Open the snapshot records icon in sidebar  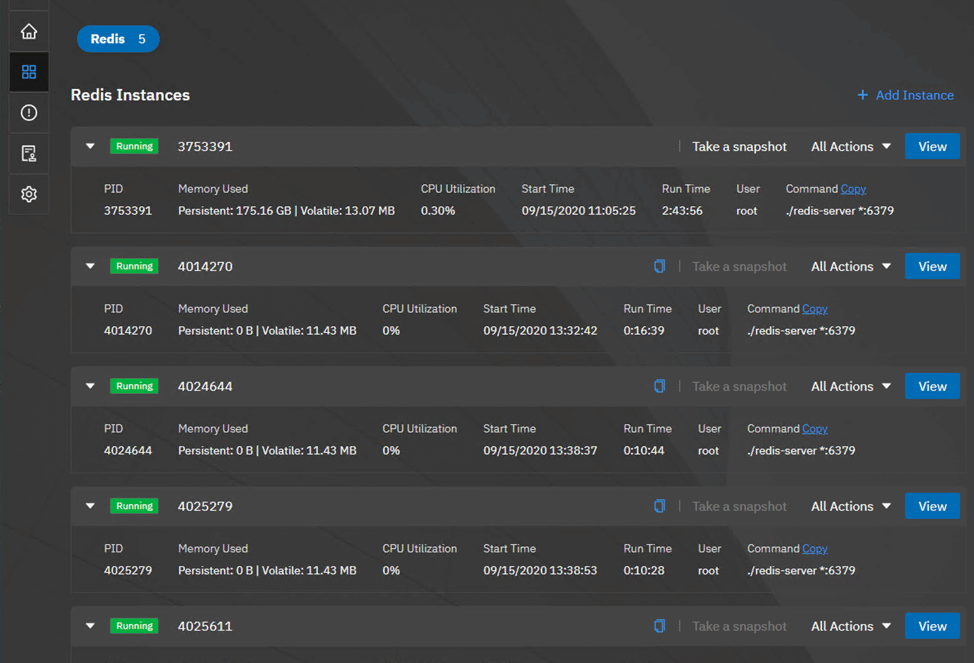29,153
